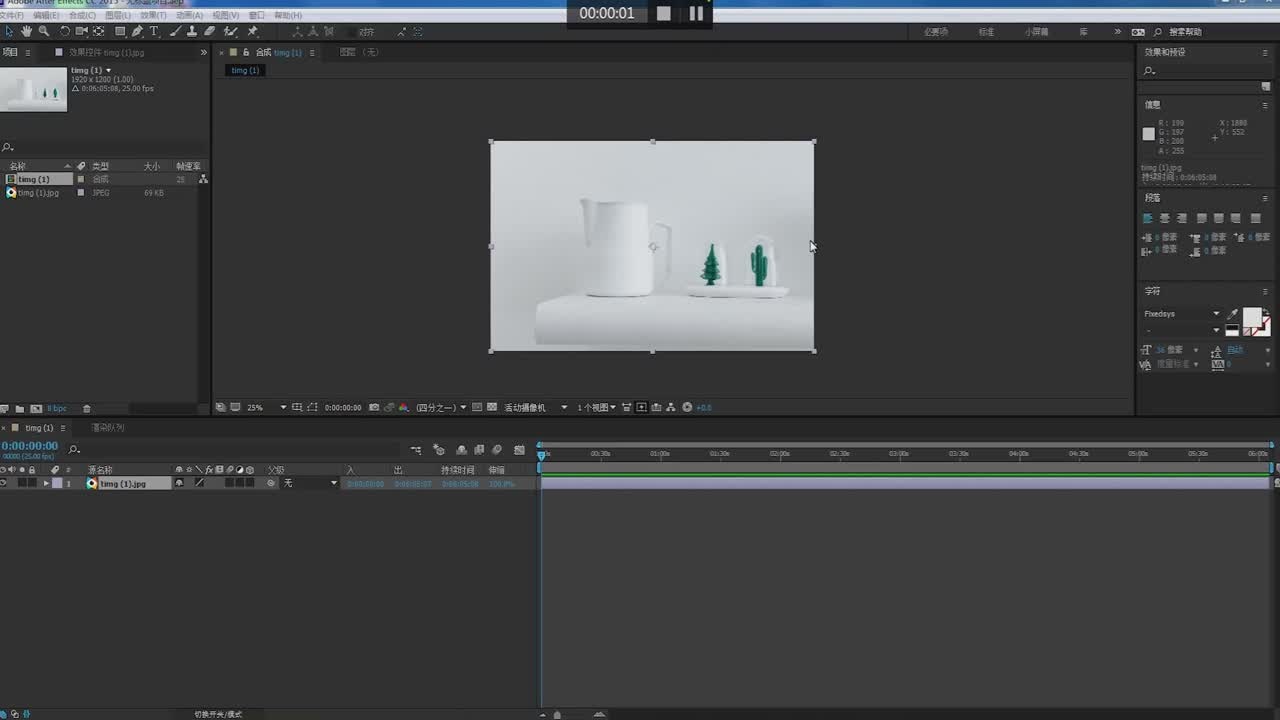Image resolution: width=1280 pixels, height=720 pixels.
Task: Select the Unified Camera tool
Action: click(82, 32)
